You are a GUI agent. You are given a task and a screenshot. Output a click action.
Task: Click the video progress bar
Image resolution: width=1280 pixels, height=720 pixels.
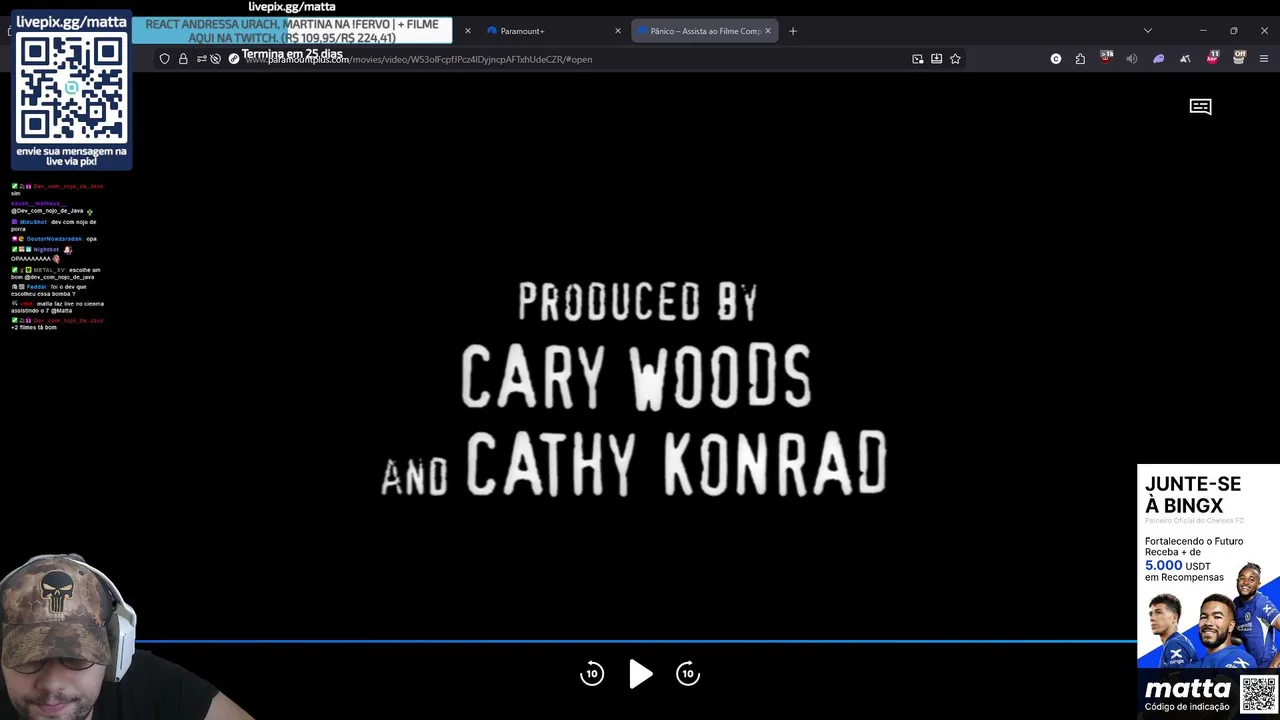[x=636, y=641]
